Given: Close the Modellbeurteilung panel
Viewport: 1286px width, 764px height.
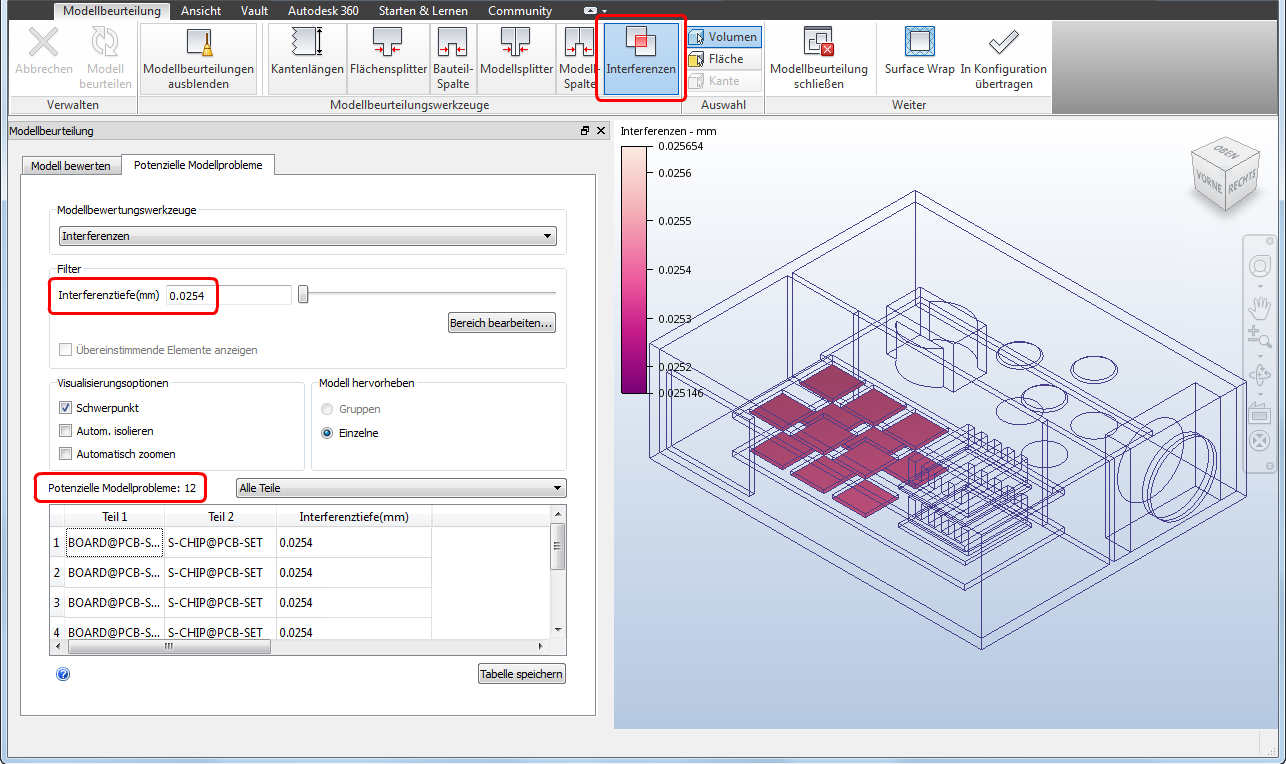Looking at the screenshot, I should point(601,131).
